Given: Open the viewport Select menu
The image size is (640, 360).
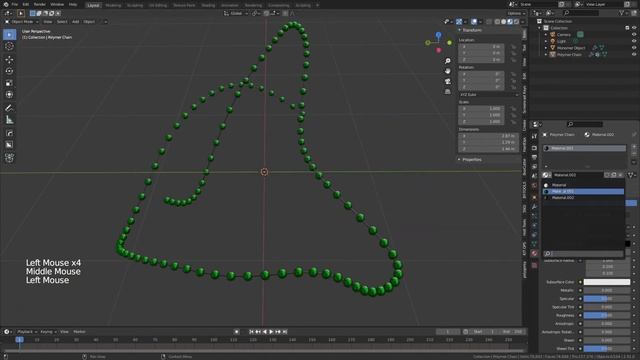Looking at the screenshot, I should 62,22.
